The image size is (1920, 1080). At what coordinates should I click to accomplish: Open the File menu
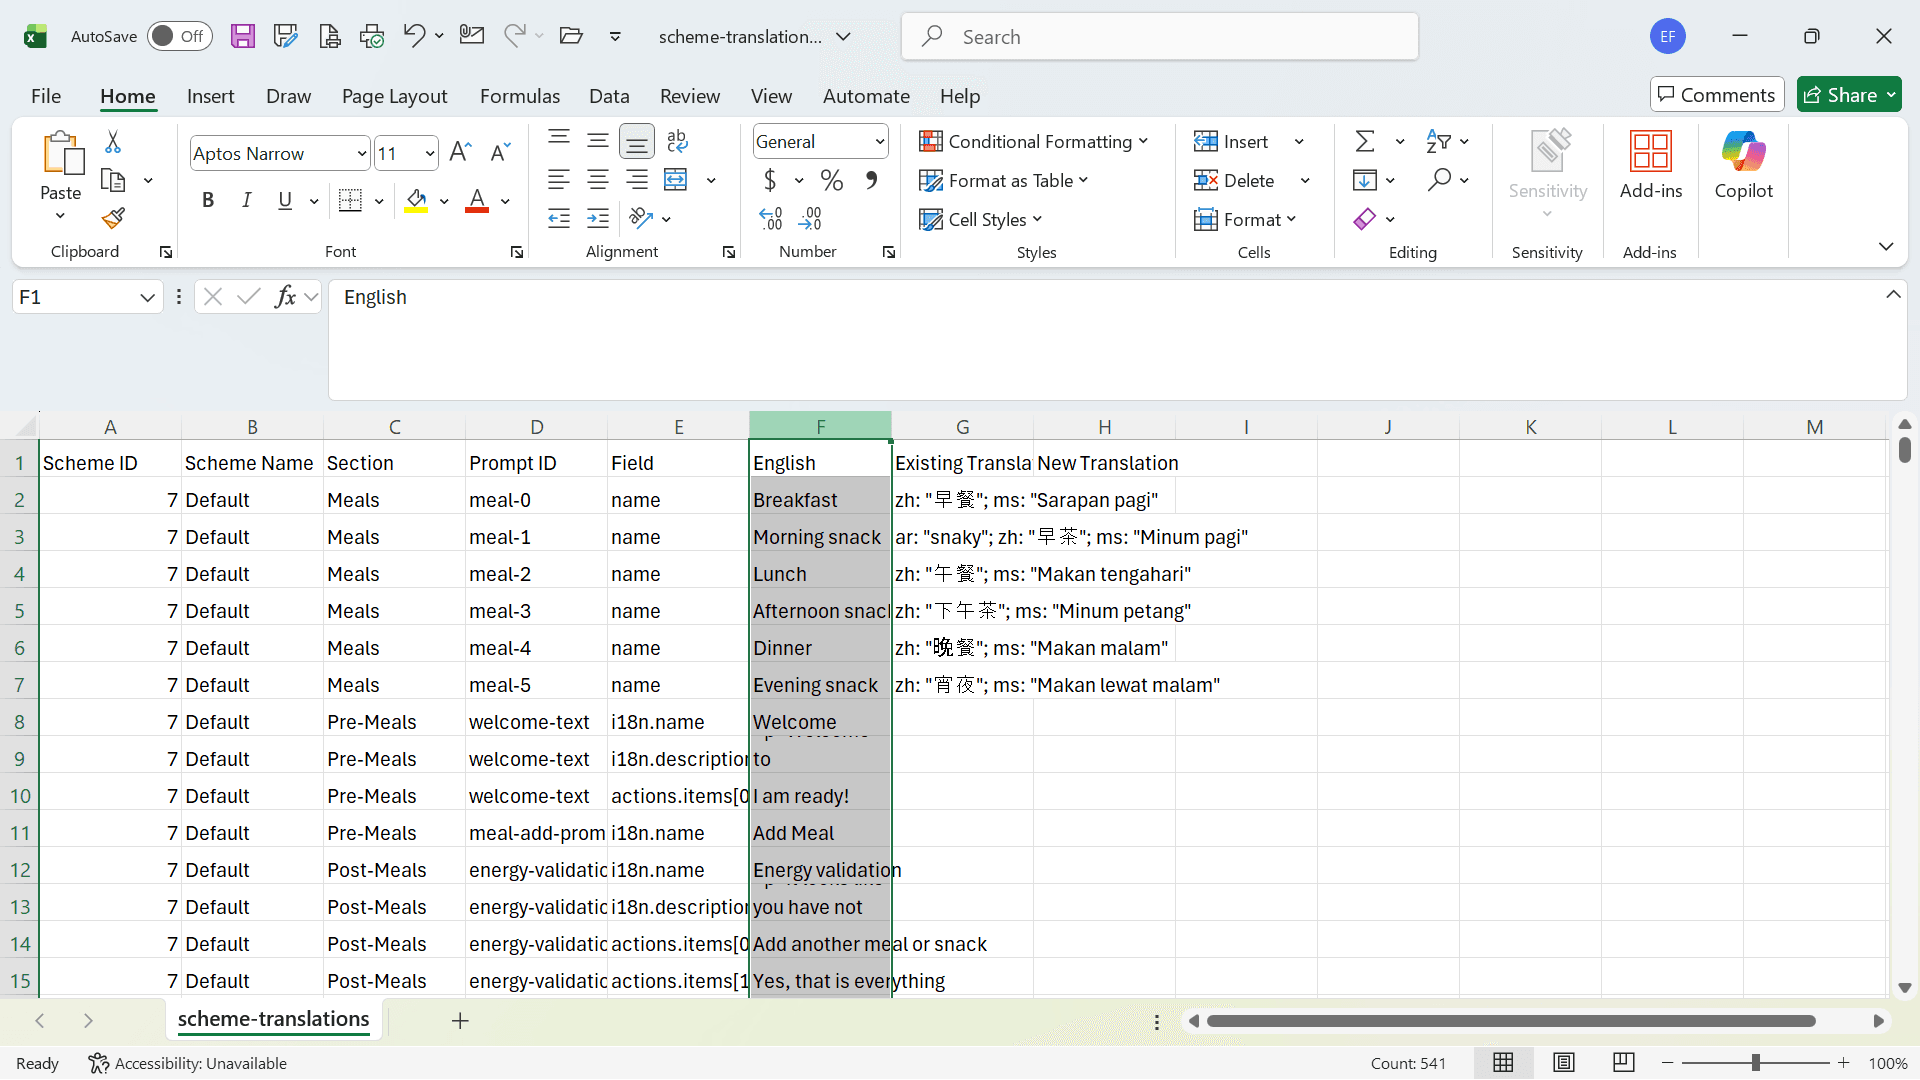coord(46,96)
